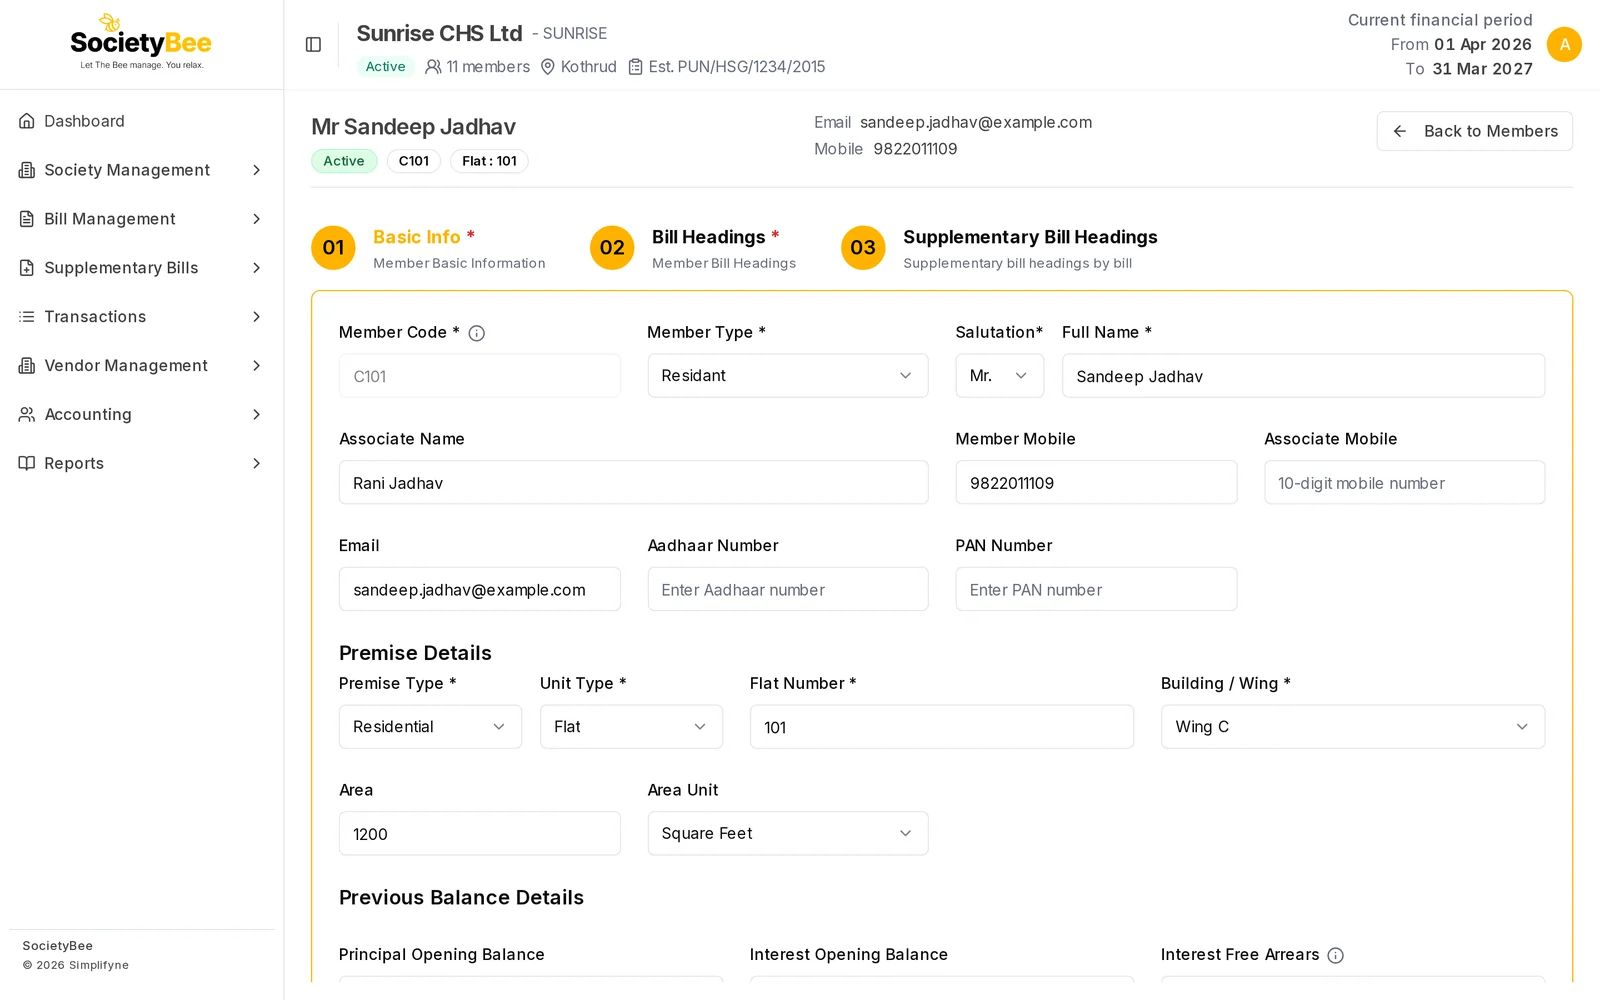Click the Associate Mobile field
The image size is (1600, 1000).
tap(1404, 483)
